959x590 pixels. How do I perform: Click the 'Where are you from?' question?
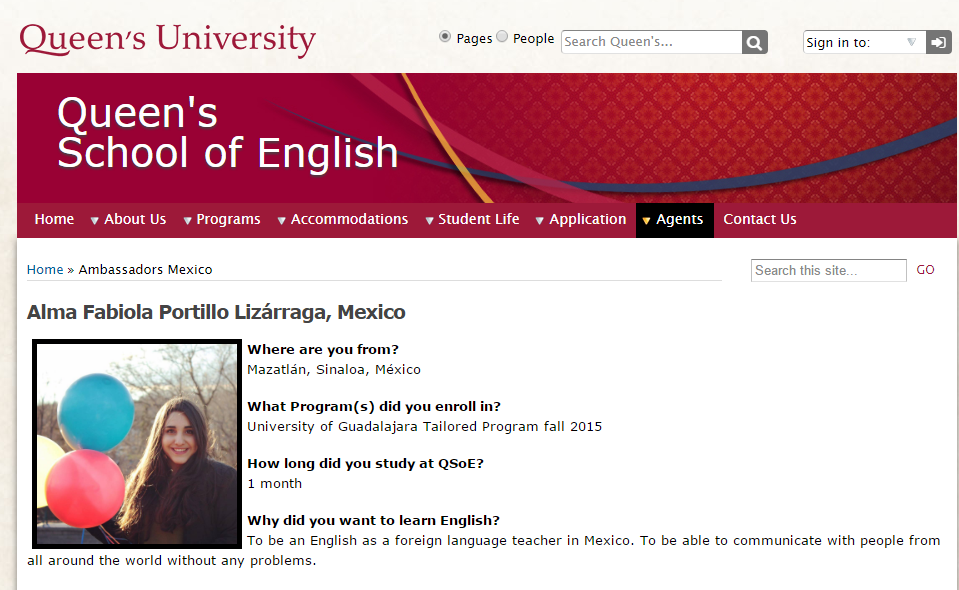point(323,350)
